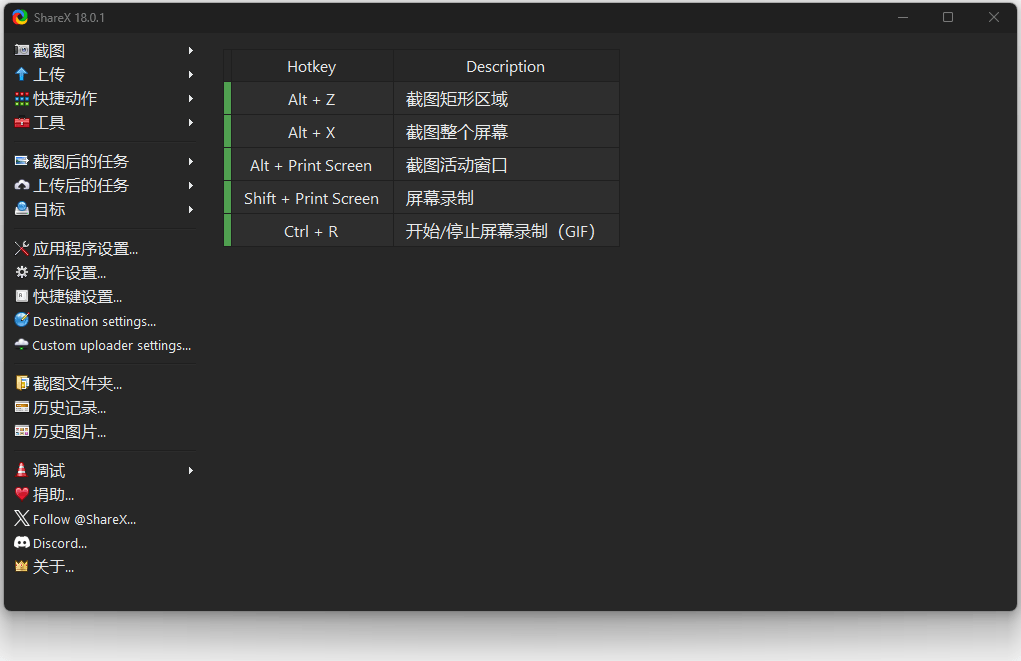Click the 截图矩形区域 description cell
Screen dimensions: 1021x661
(x=506, y=99)
